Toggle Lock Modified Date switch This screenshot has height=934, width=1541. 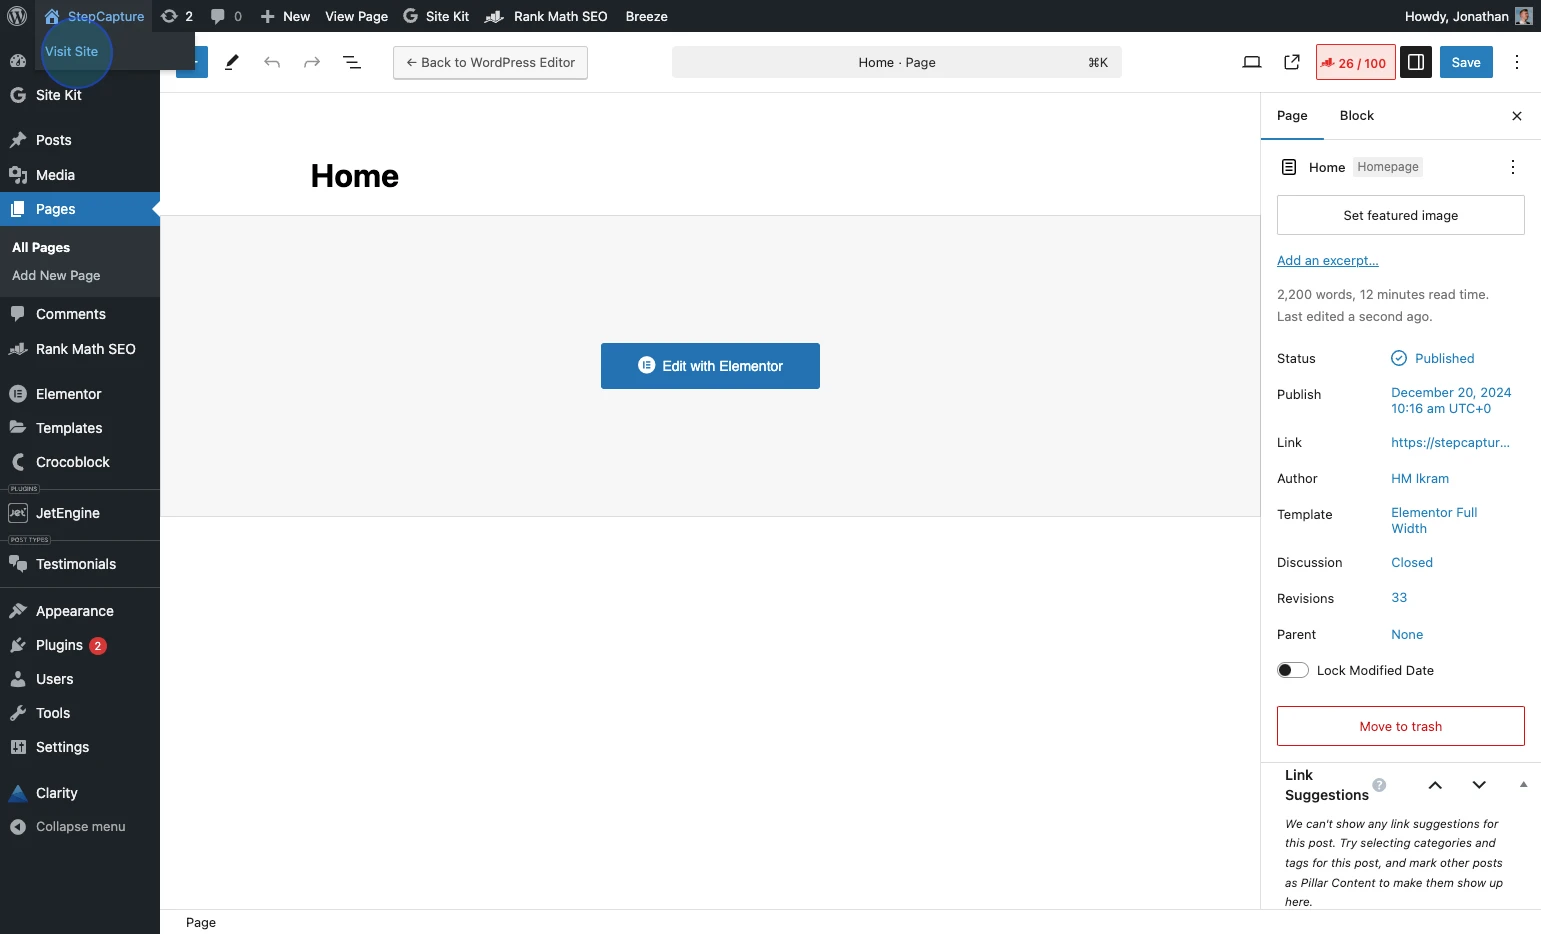[1293, 670]
